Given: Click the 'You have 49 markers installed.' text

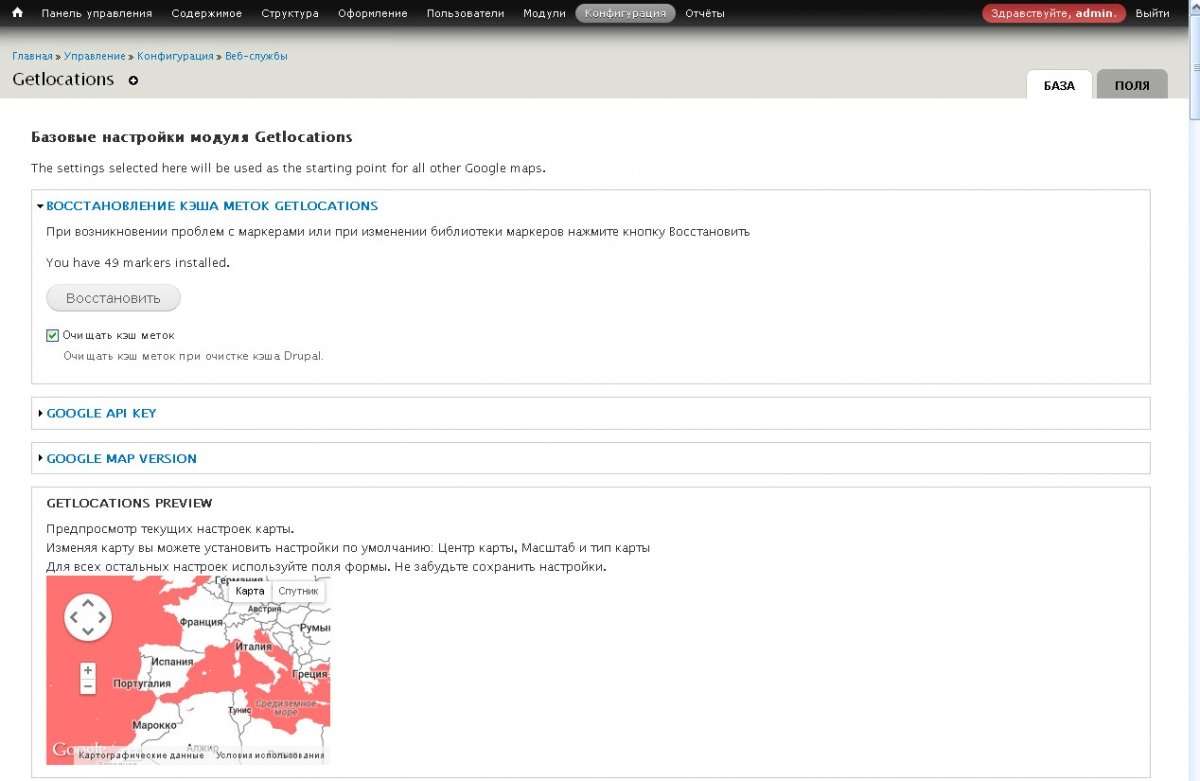Looking at the screenshot, I should [x=138, y=263].
